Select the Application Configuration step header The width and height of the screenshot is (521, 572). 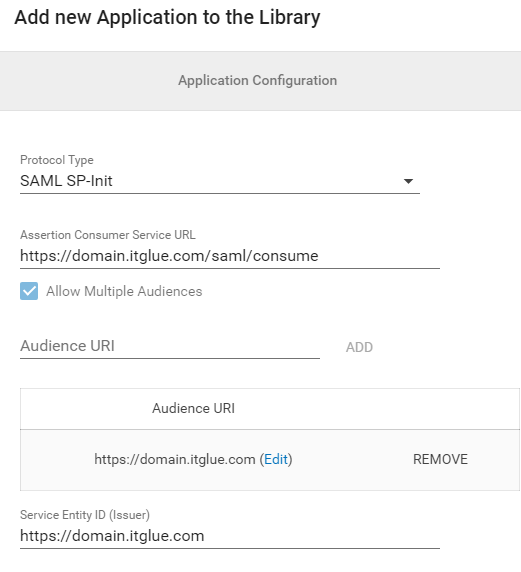(258, 80)
